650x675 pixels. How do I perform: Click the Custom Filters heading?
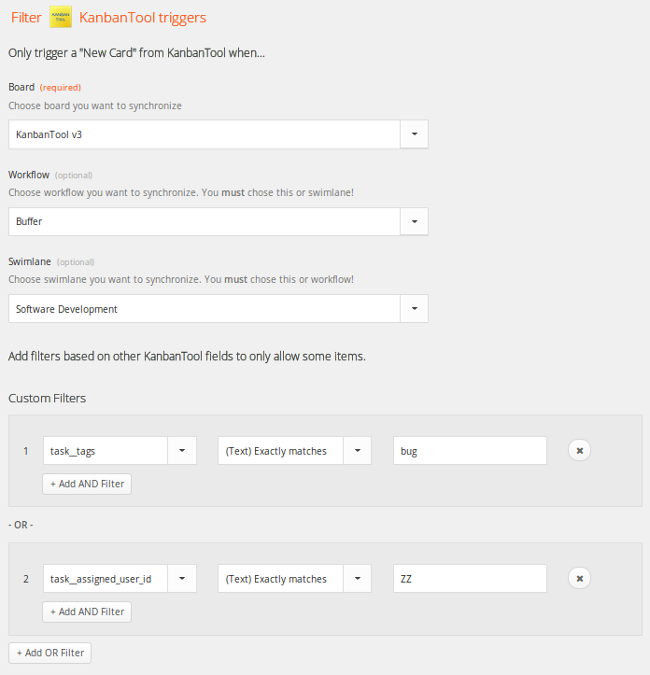click(47, 398)
